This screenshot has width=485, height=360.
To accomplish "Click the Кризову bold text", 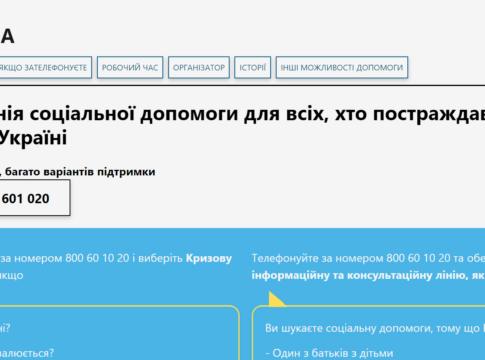I will (x=209, y=258).
